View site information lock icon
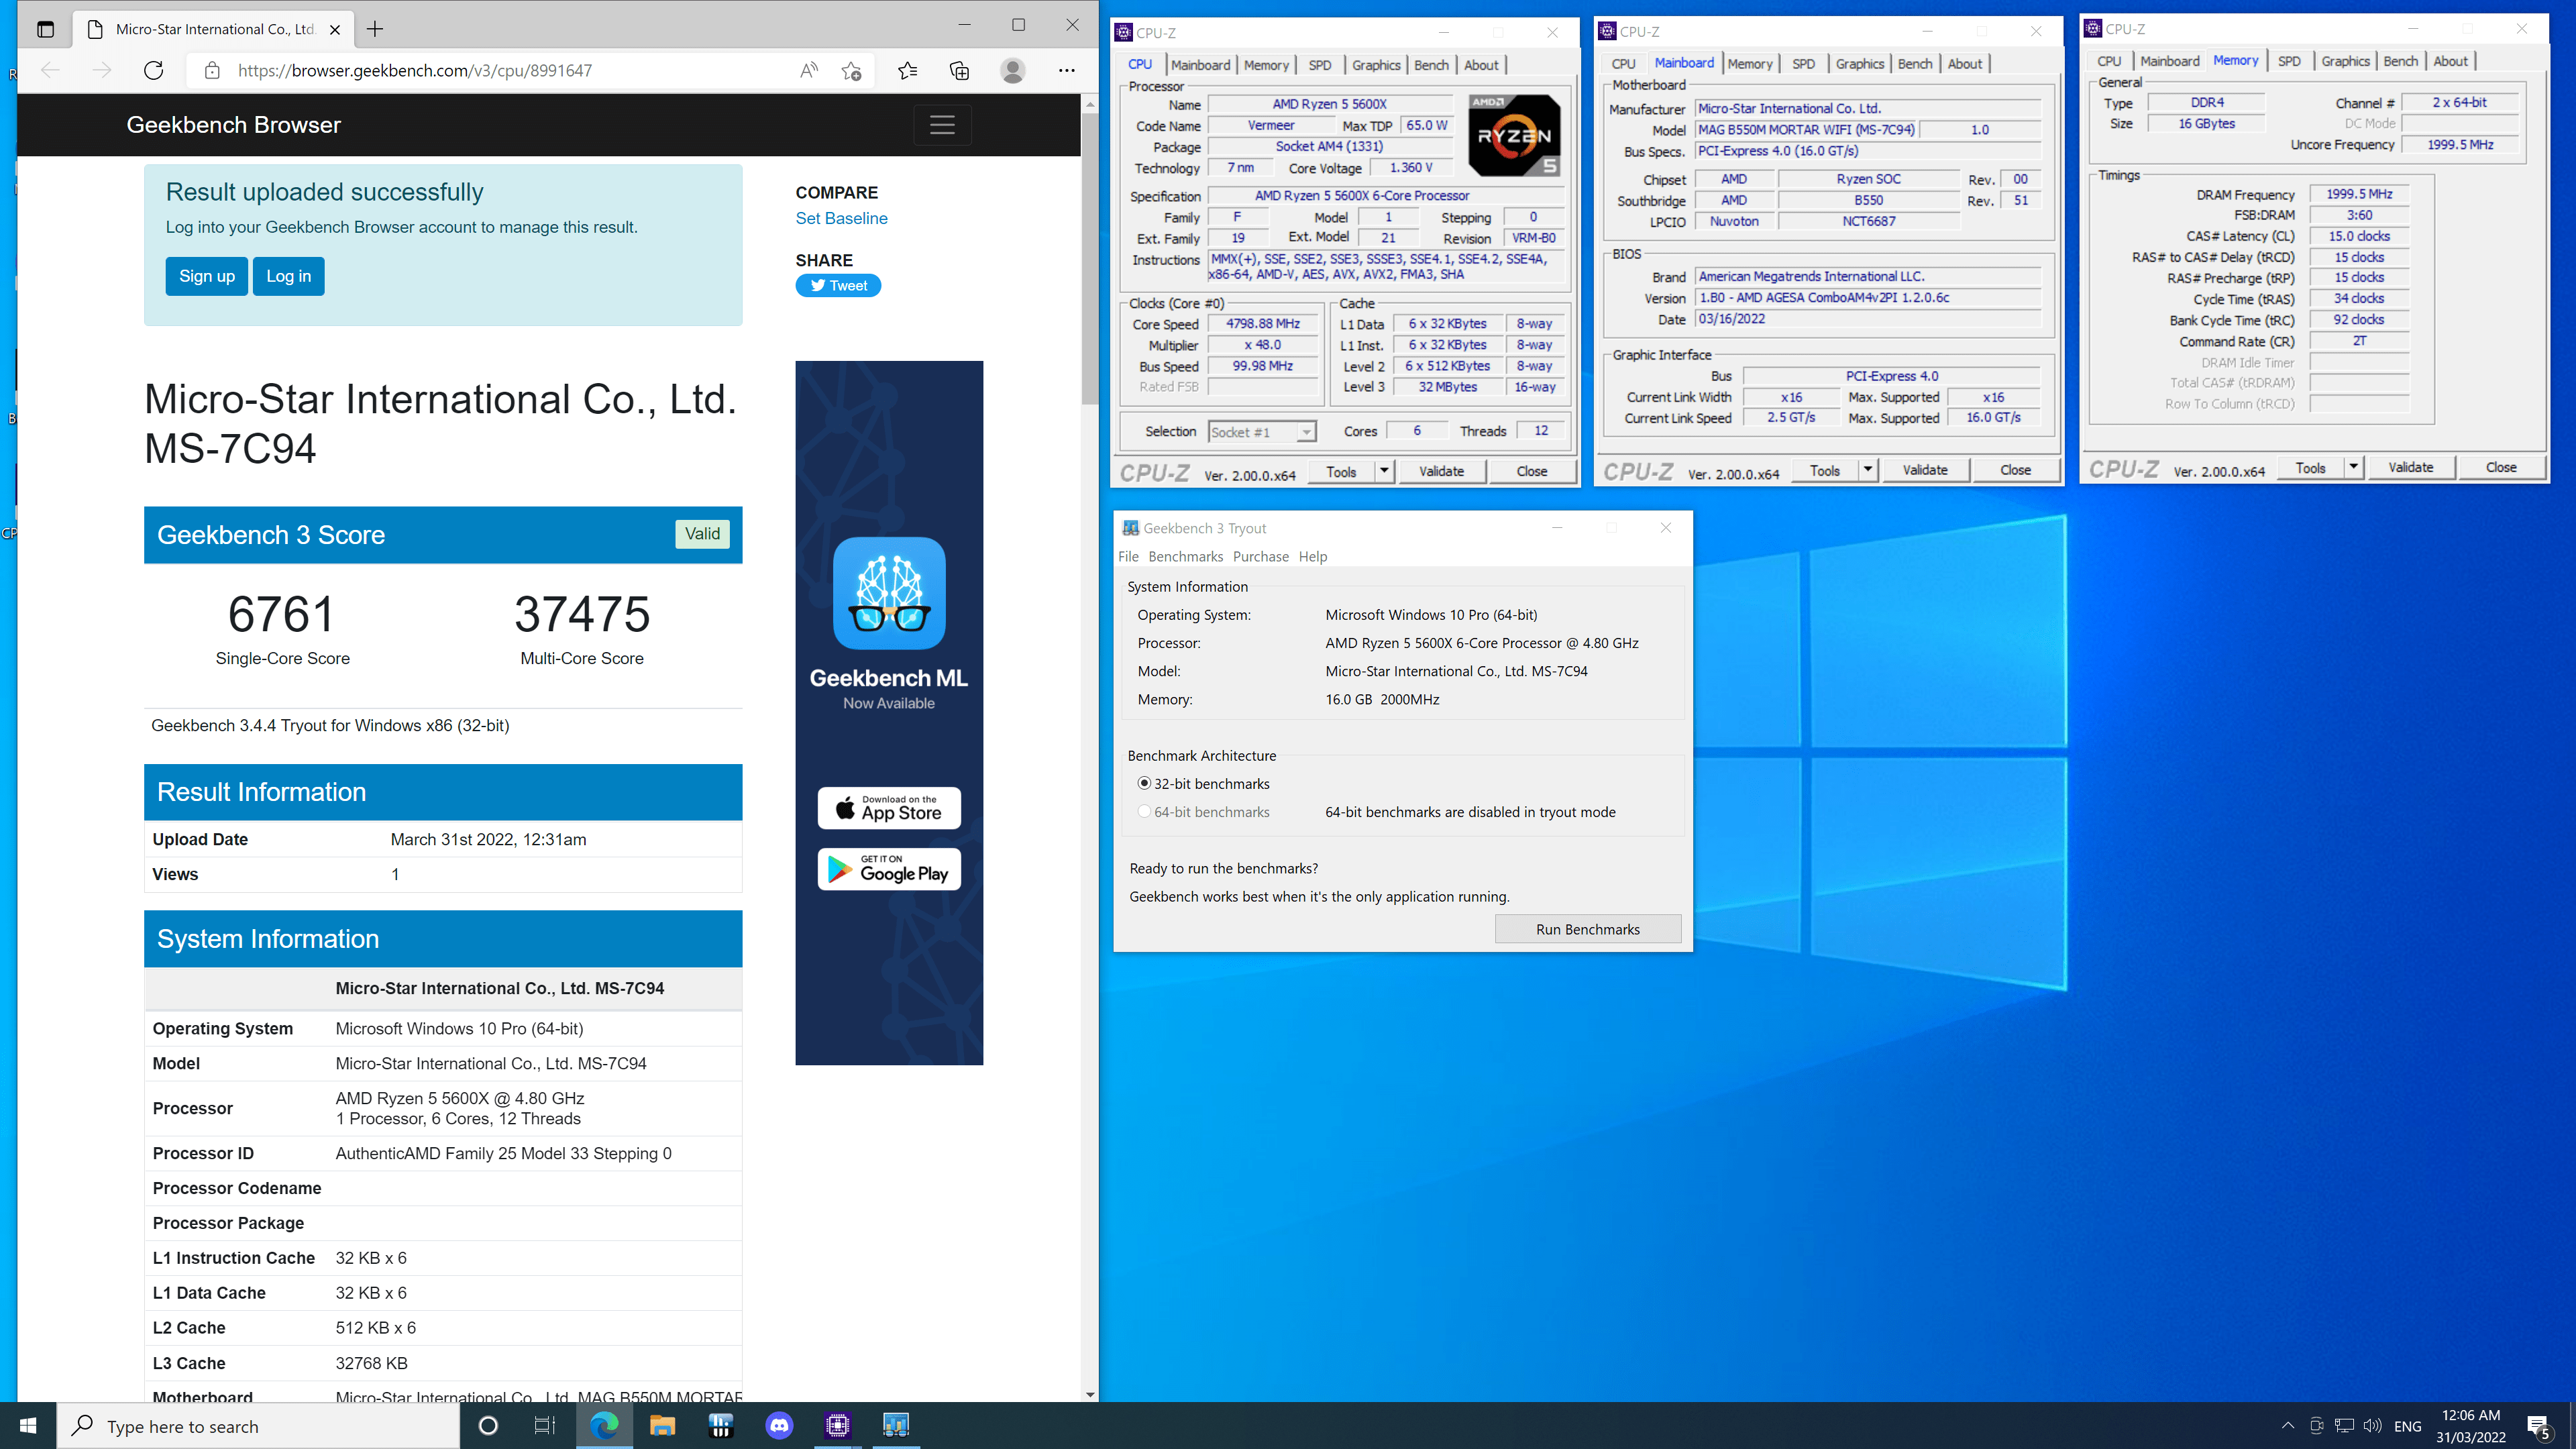Viewport: 2576px width, 1449px height. (x=212, y=70)
